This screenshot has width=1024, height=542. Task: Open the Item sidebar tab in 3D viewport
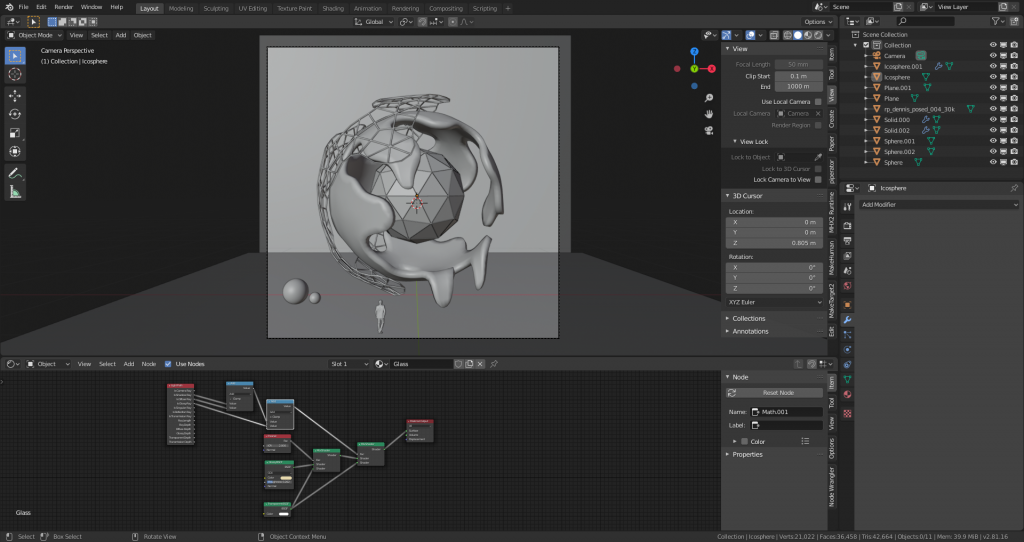[x=831, y=54]
